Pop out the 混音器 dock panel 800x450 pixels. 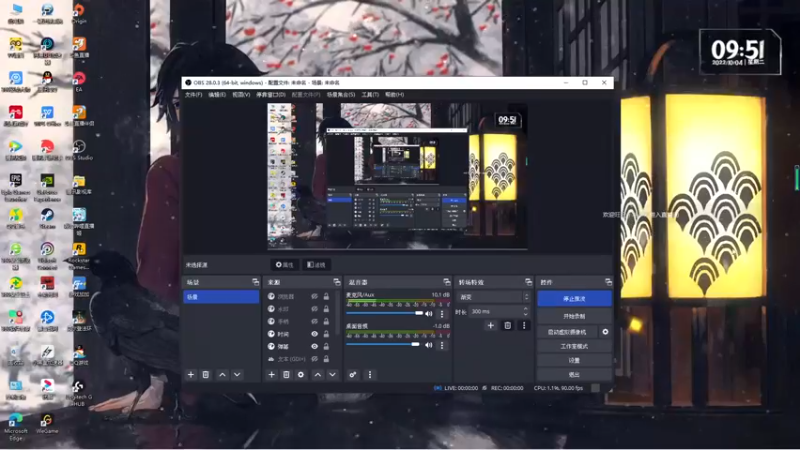(447, 282)
